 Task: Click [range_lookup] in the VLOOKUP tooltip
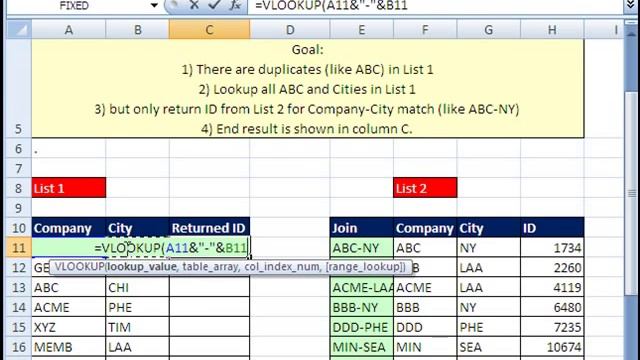click(363, 267)
